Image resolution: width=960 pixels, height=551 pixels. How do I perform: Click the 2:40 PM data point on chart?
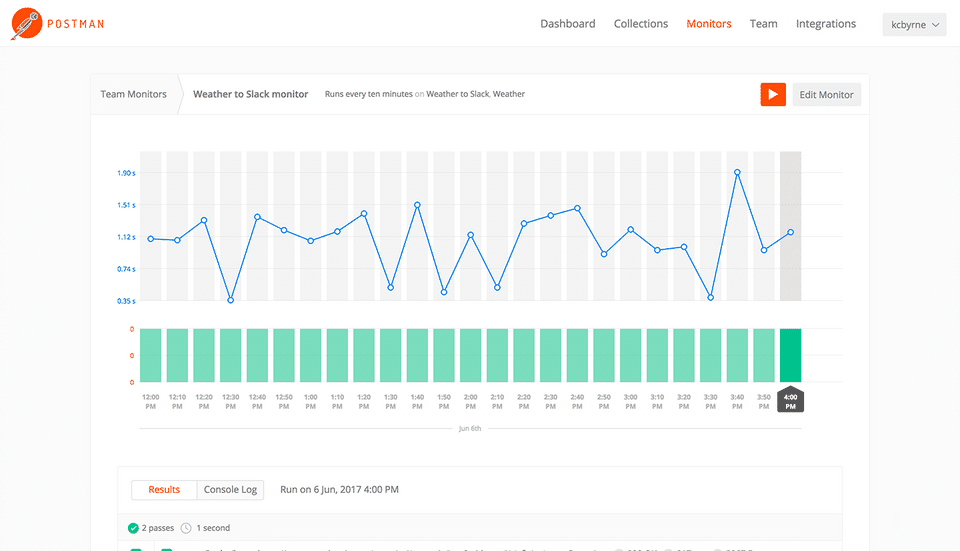[x=577, y=209]
